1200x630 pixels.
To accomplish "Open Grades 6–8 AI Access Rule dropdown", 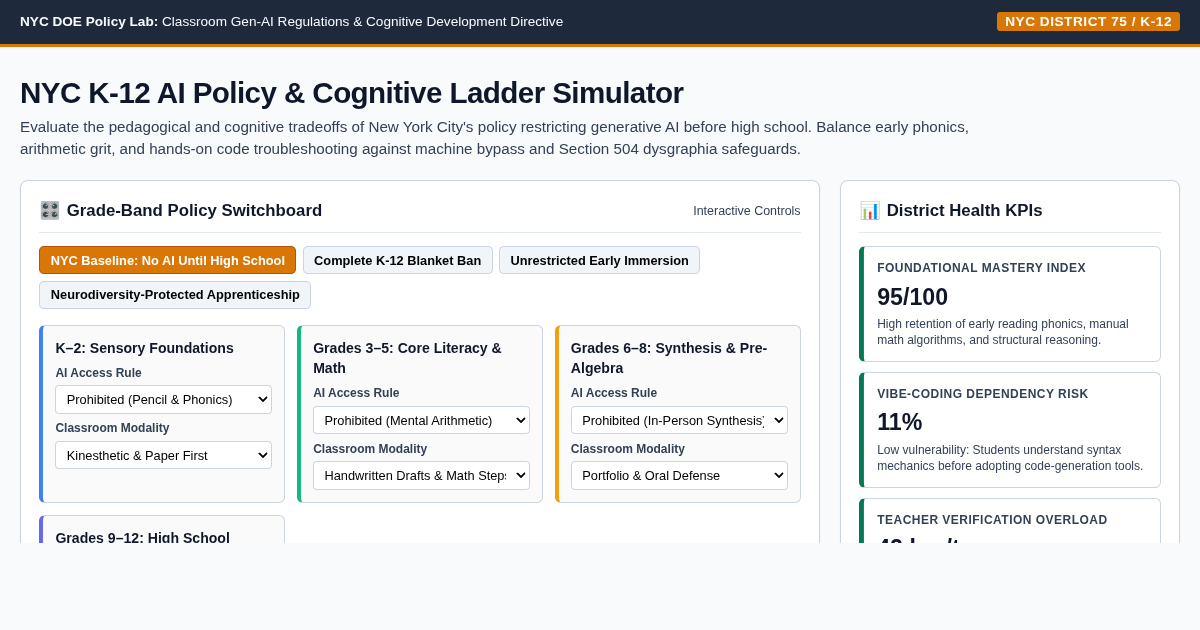I will pyautogui.click(x=679, y=420).
